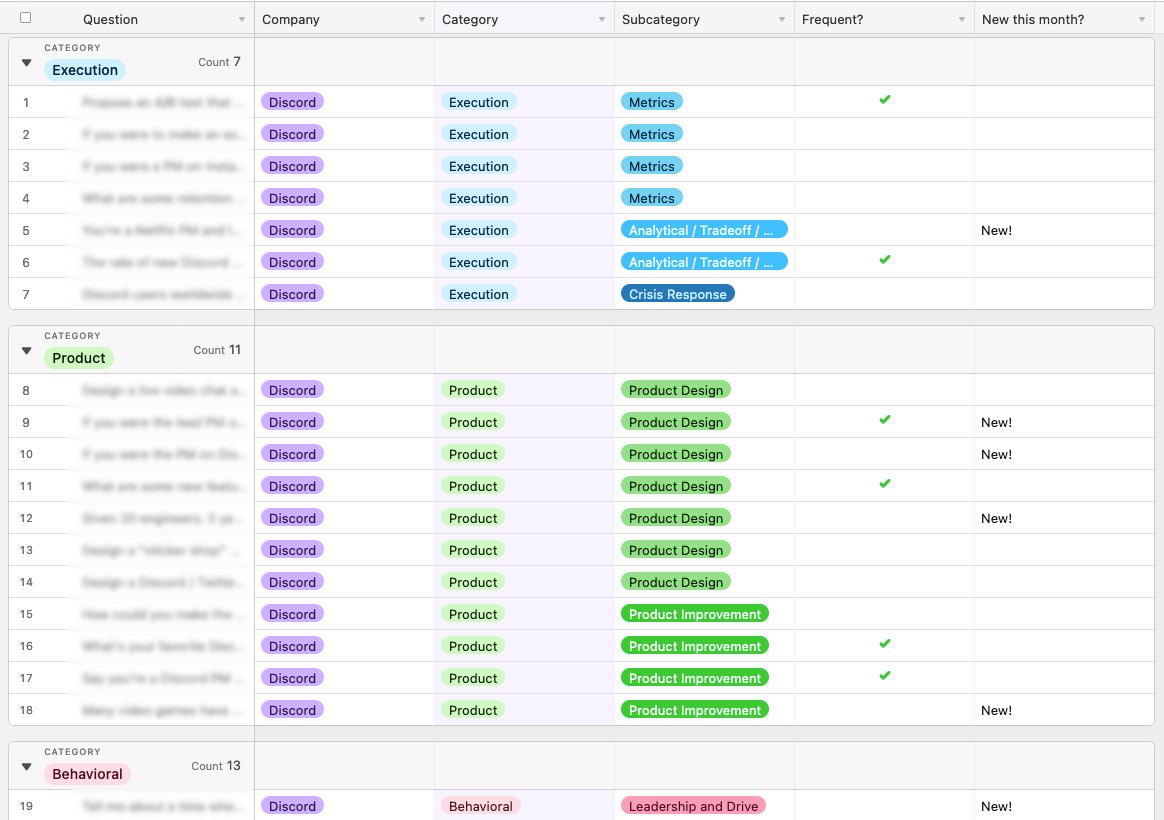Image resolution: width=1164 pixels, height=820 pixels.
Task: Uncheck the Frequent checkmark in row 6
Action: pos(884,260)
